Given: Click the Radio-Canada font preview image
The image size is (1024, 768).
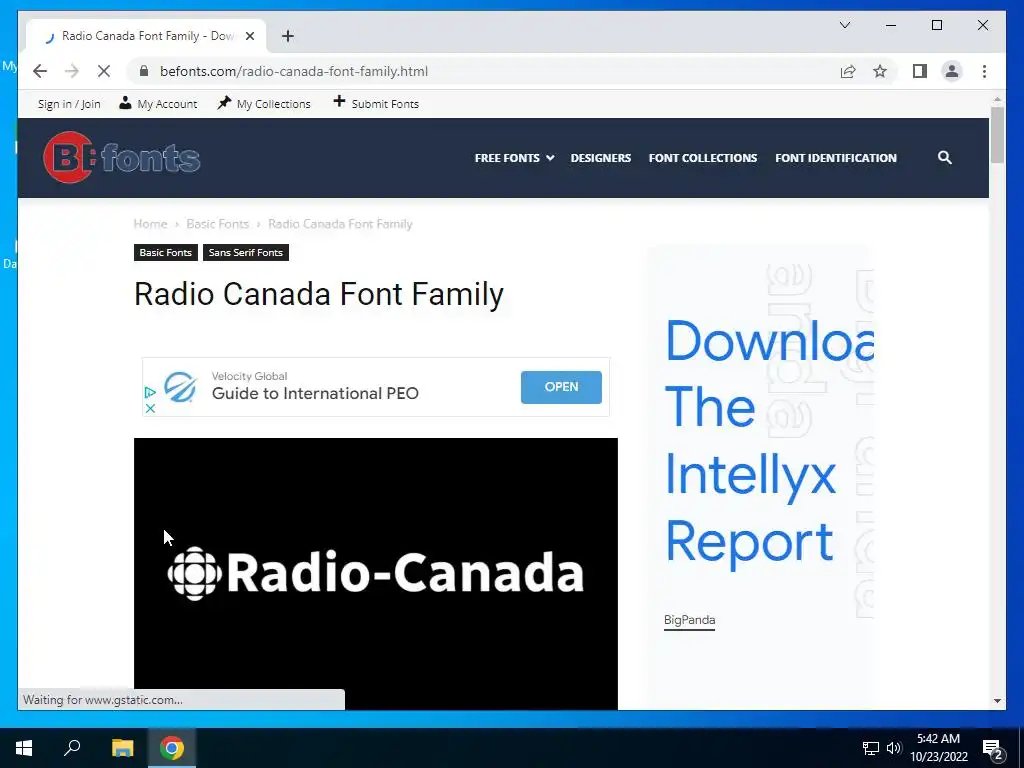Looking at the screenshot, I should pos(376,573).
